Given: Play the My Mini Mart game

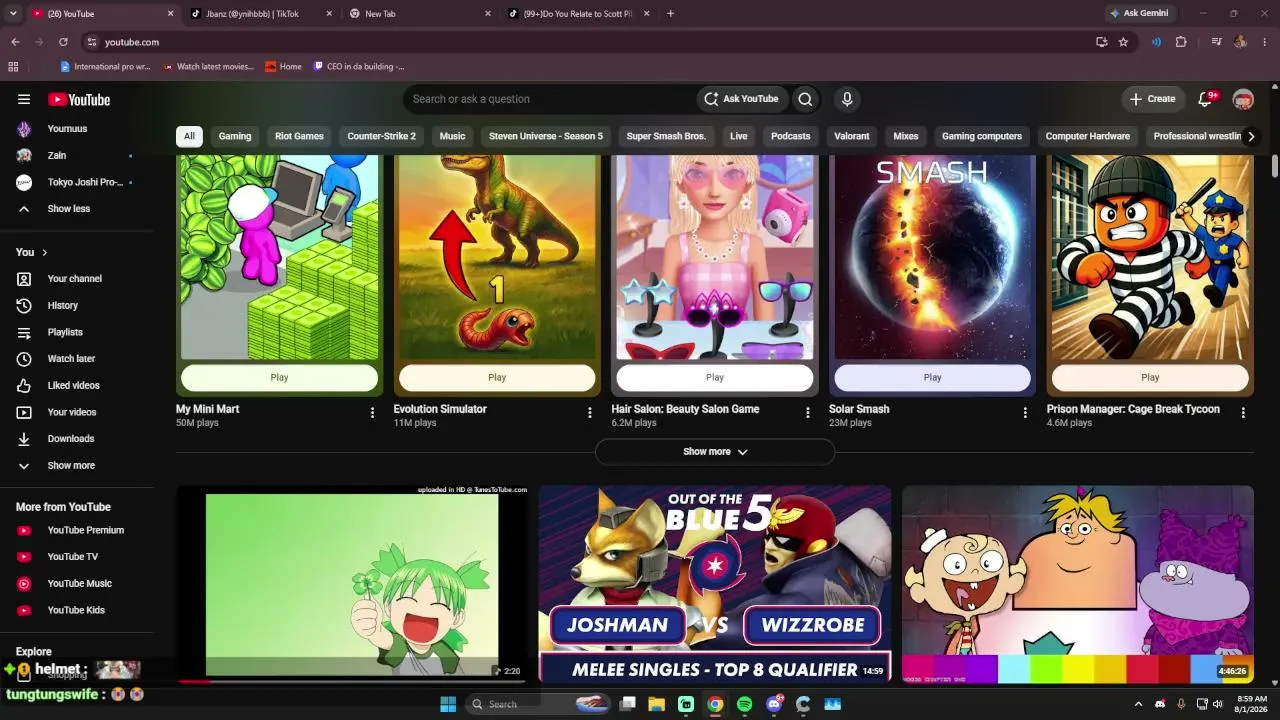Looking at the screenshot, I should 279,377.
